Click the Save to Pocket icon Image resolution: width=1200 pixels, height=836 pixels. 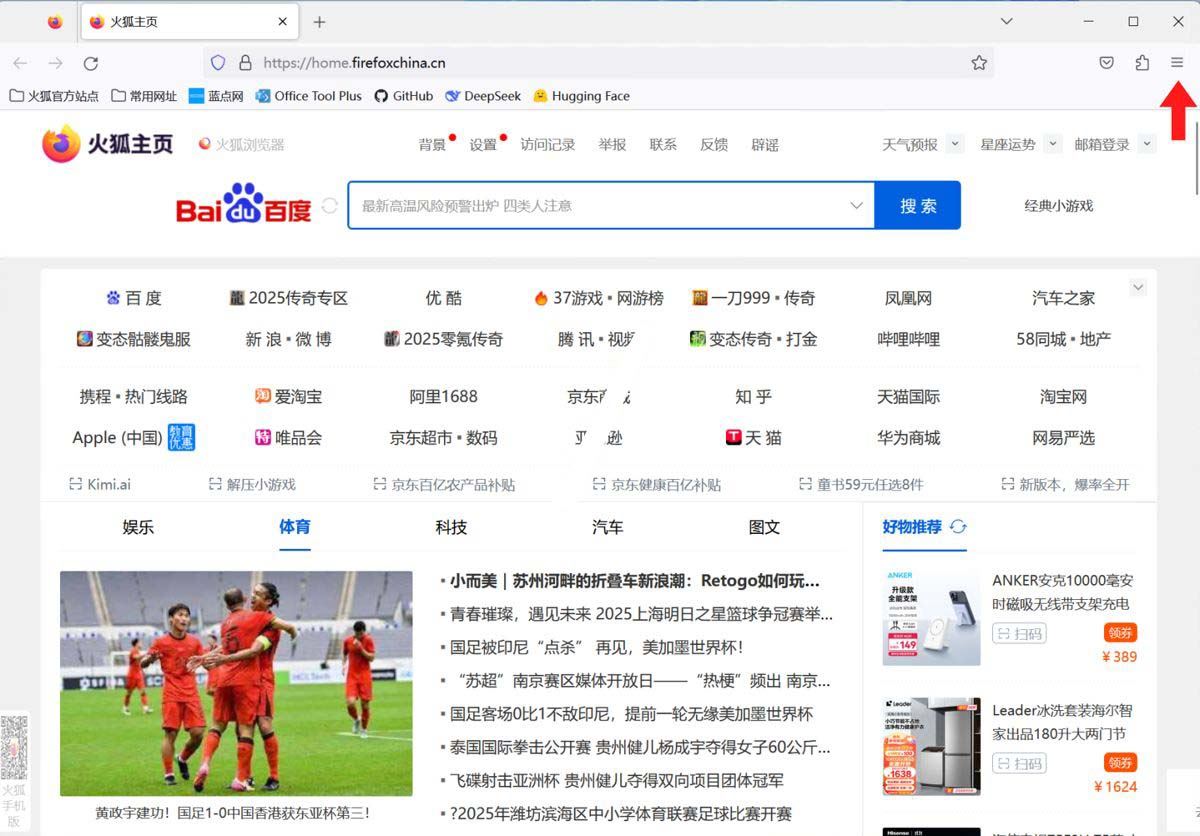[x=1107, y=62]
